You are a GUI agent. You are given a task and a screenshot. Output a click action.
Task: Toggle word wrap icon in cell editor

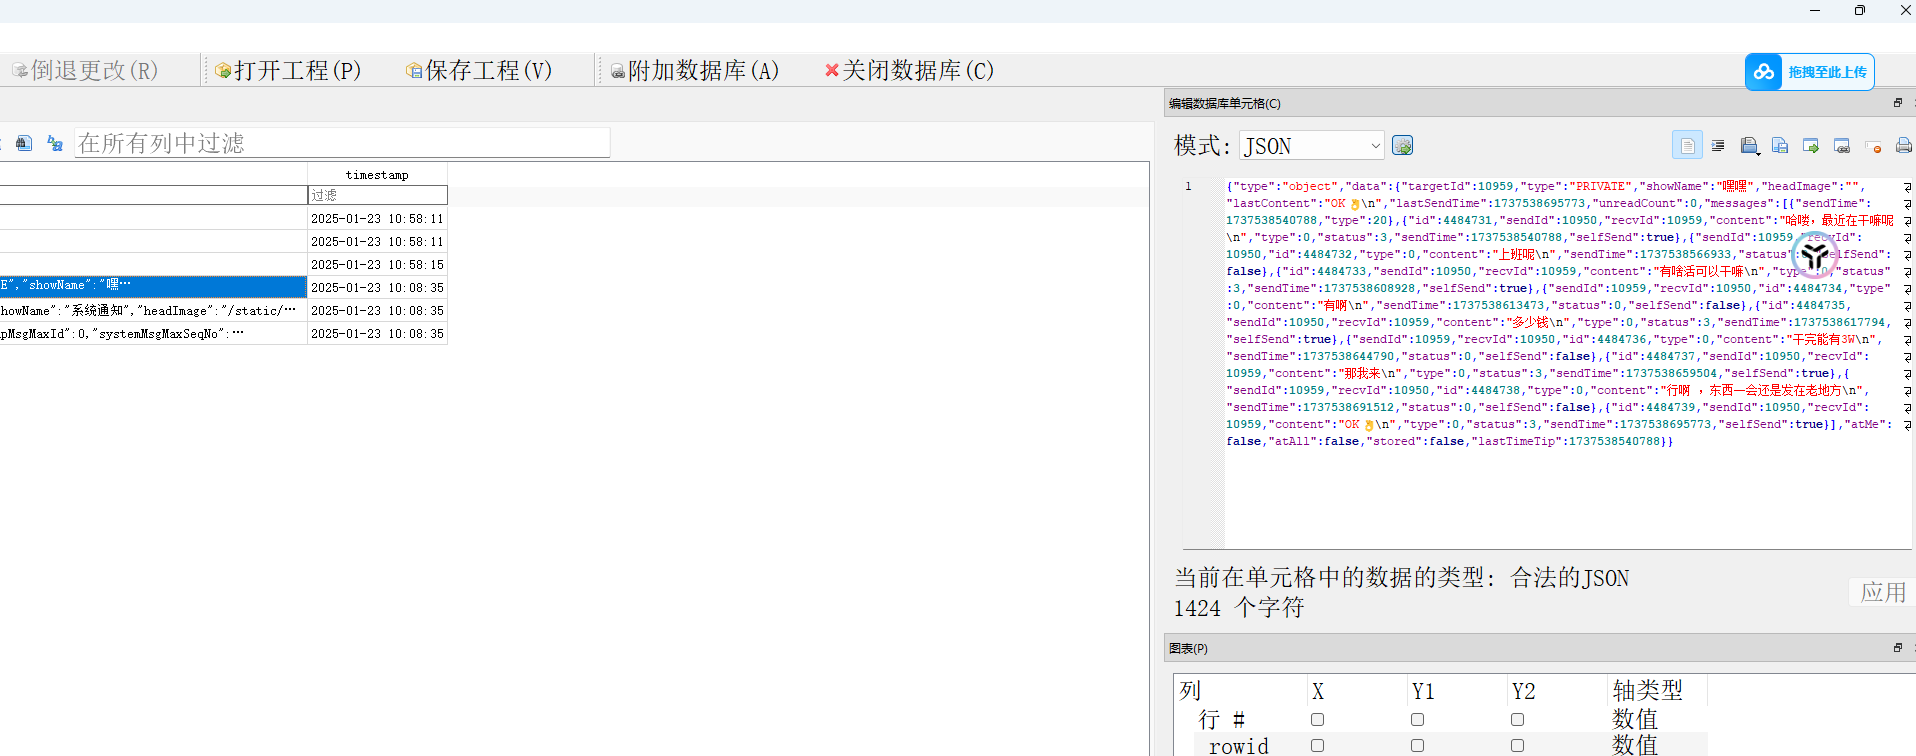point(1687,146)
